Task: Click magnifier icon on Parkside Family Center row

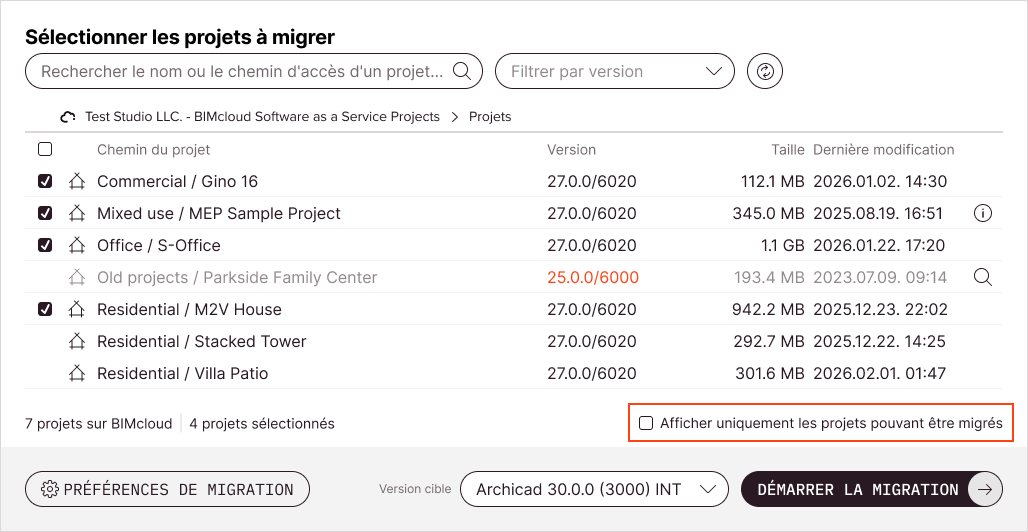Action: click(983, 277)
